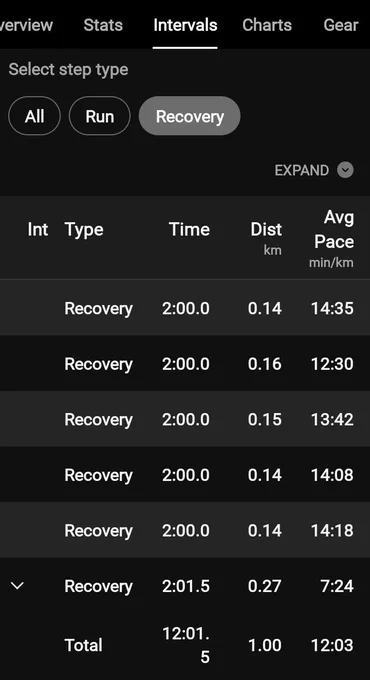Select the Recovery row with pace 14:35

point(185,307)
